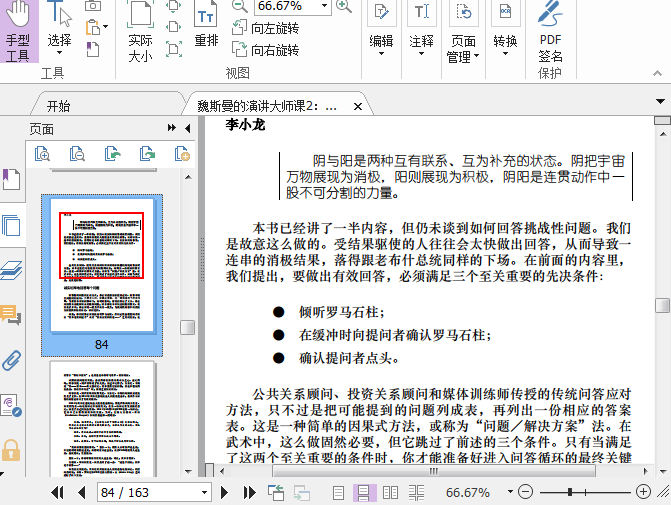This screenshot has height=505, width=671.
Task: Click the snapshot camera icon
Action: [93, 6]
